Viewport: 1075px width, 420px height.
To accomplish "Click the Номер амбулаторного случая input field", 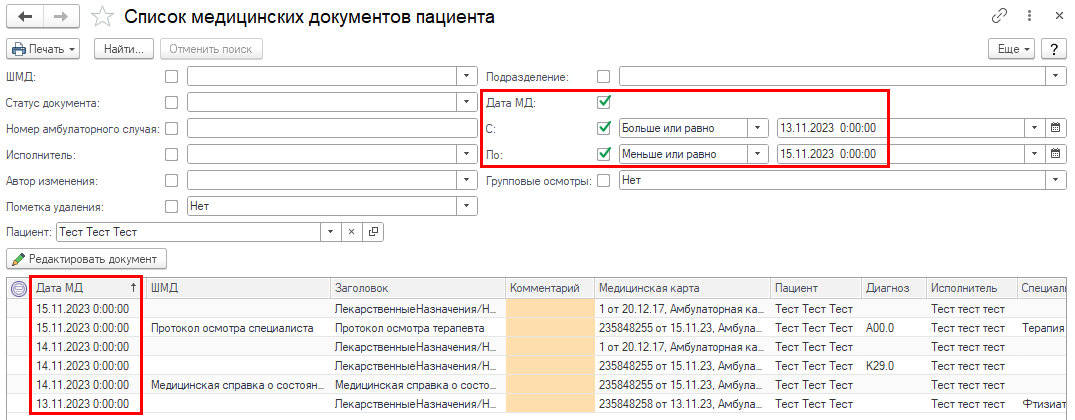I will pyautogui.click(x=331, y=128).
